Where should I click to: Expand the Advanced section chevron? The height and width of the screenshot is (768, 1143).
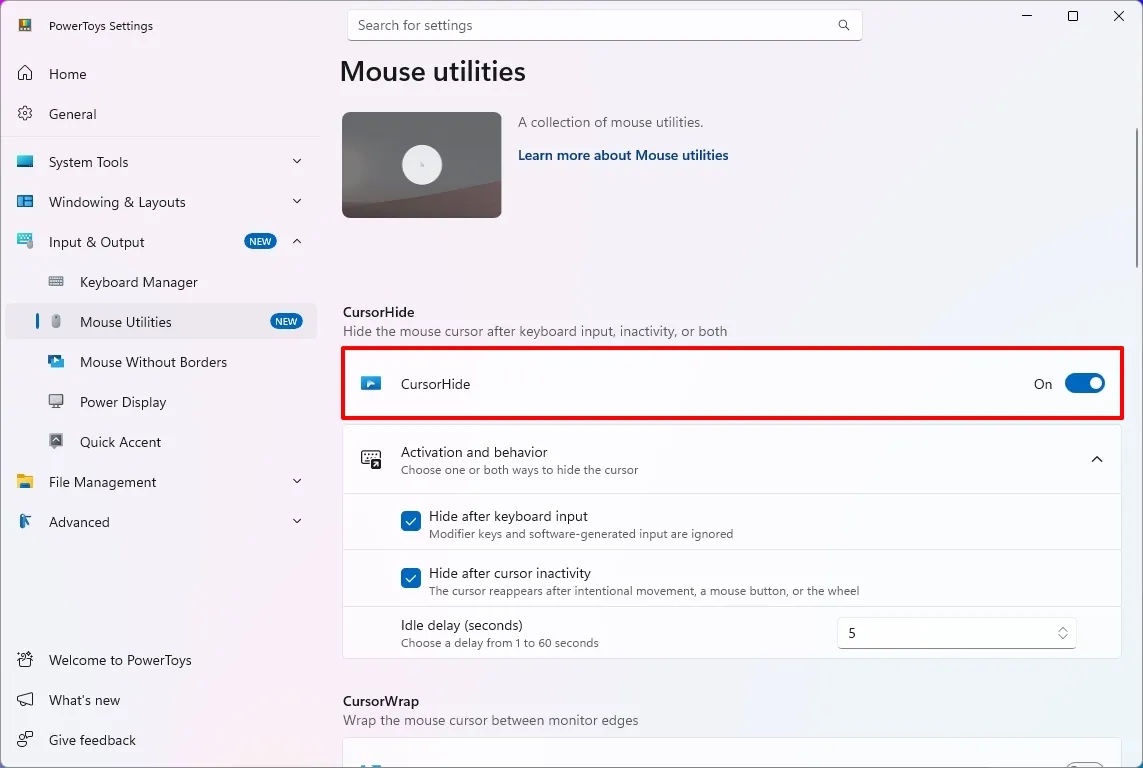point(297,521)
